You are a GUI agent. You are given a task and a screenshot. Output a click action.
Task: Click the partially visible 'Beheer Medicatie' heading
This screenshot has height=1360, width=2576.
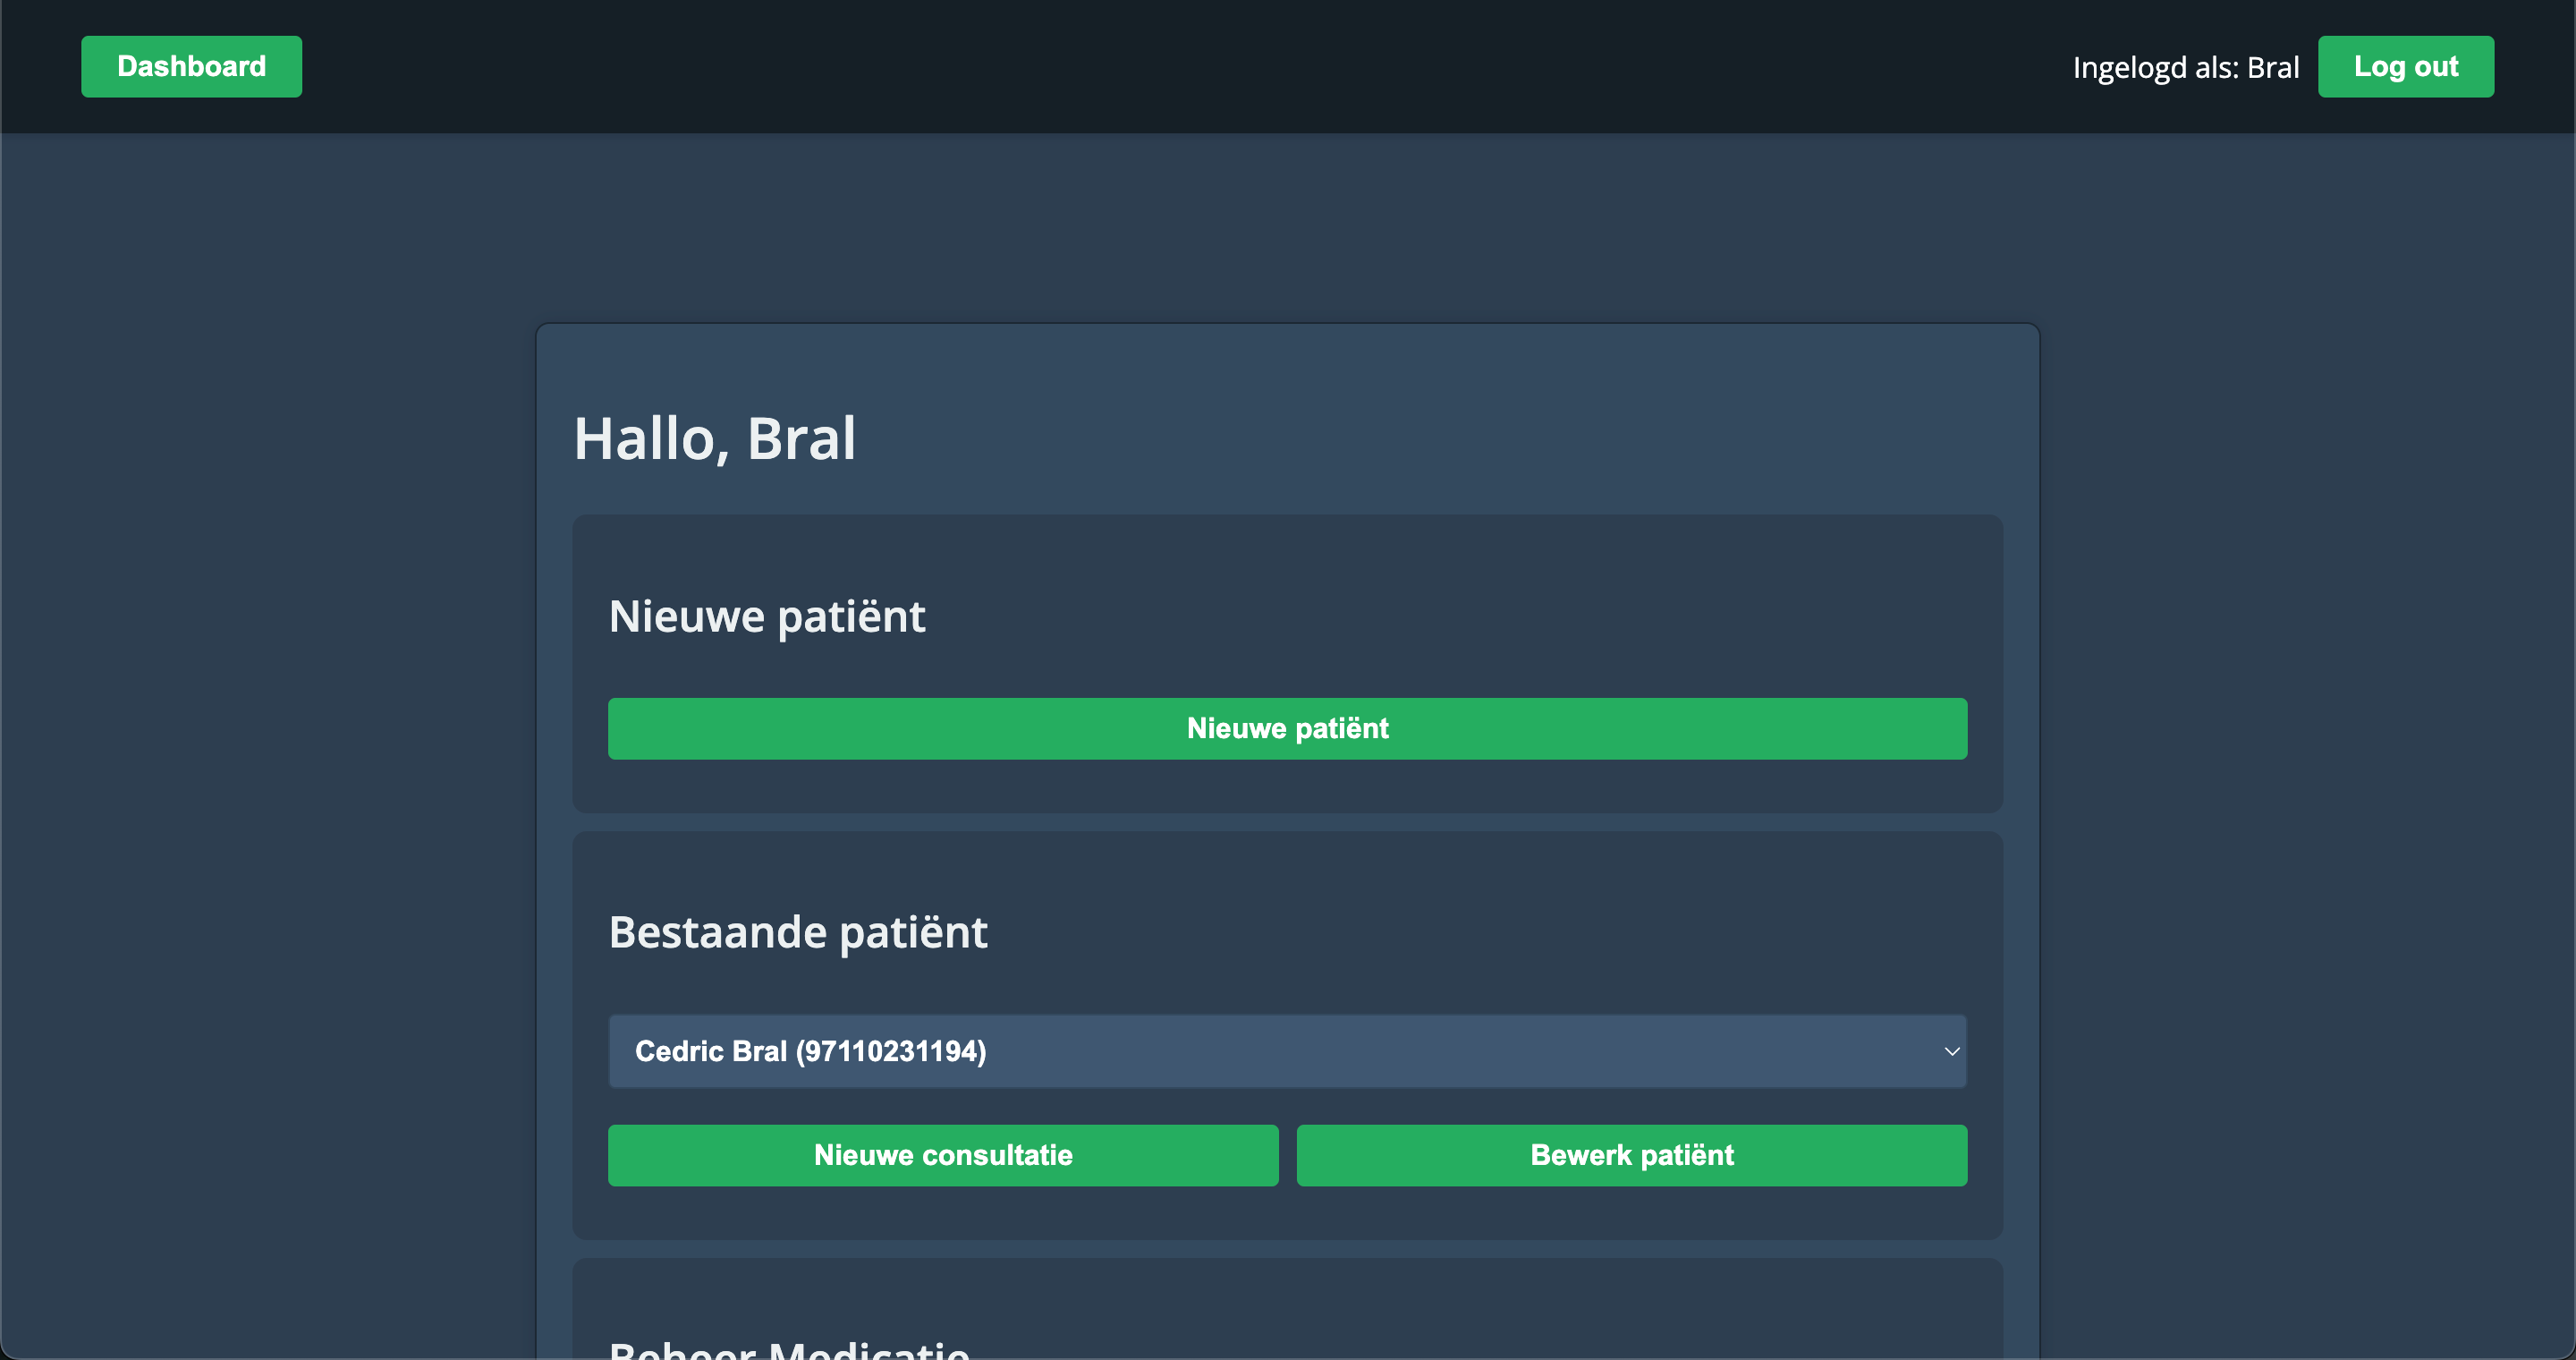point(788,1348)
